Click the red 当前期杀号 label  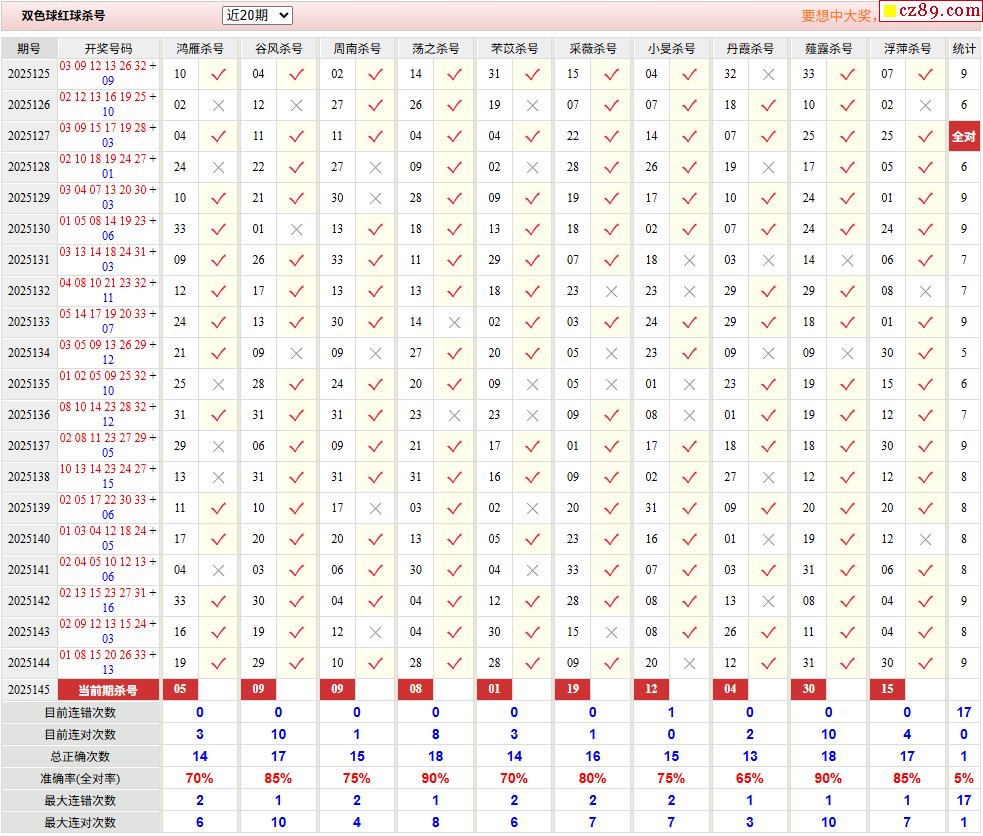(x=108, y=689)
